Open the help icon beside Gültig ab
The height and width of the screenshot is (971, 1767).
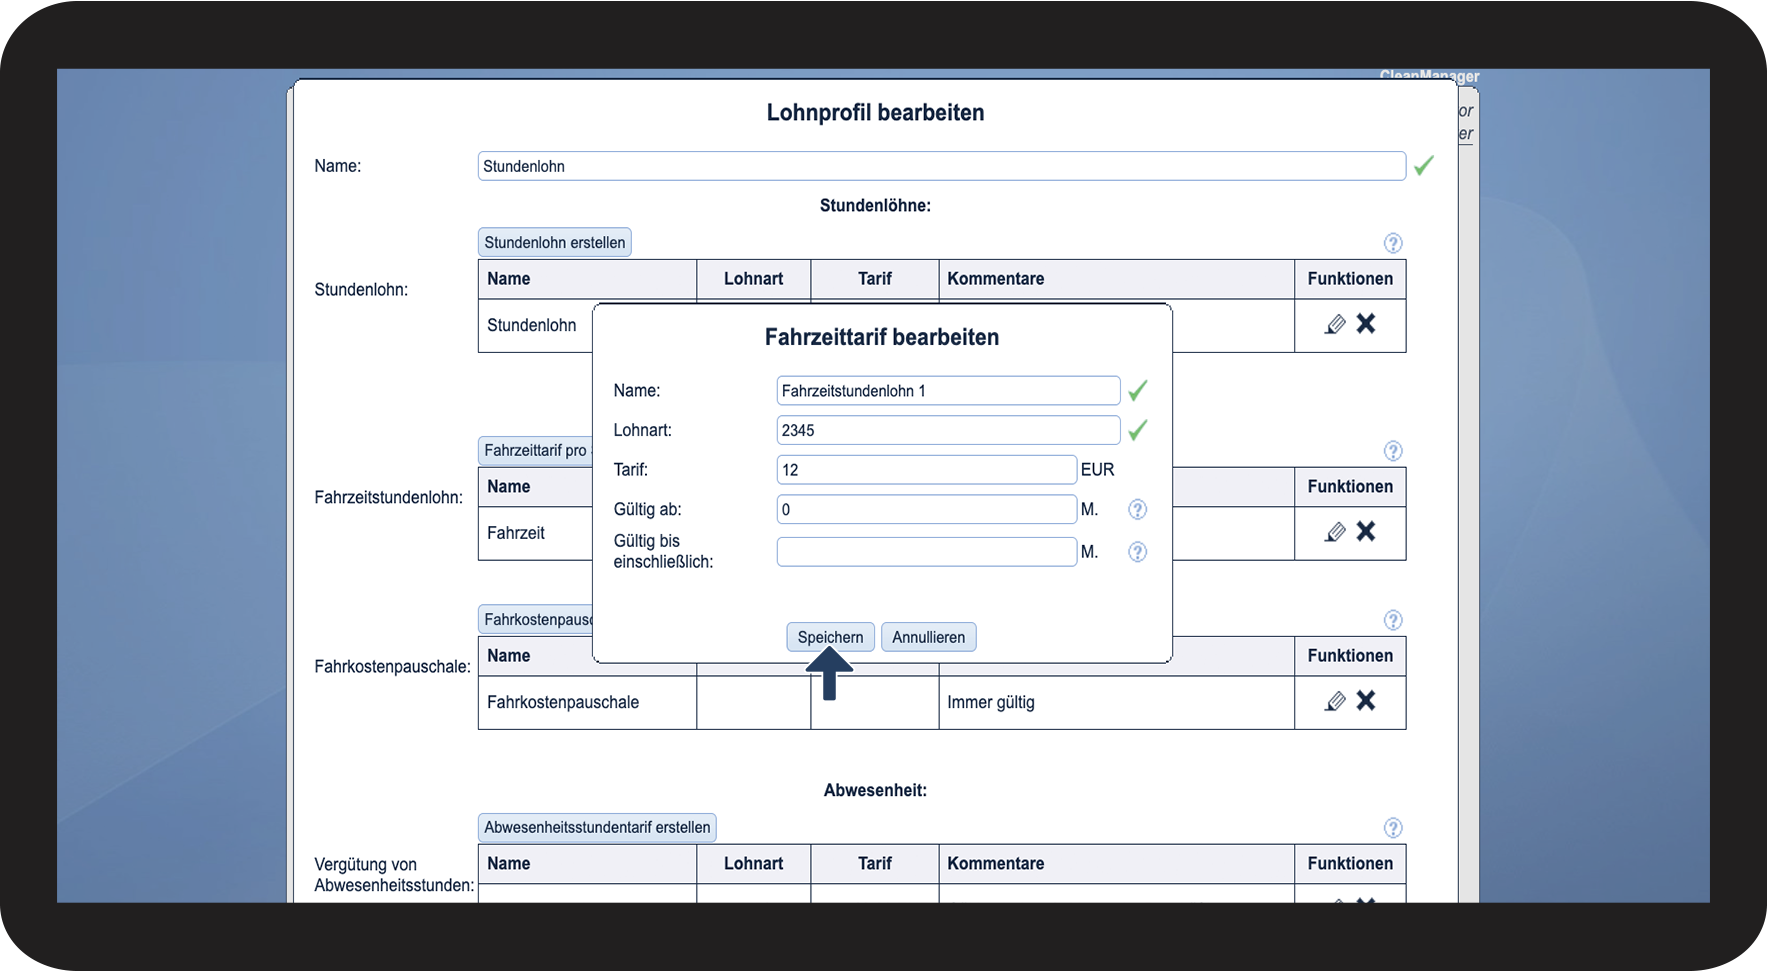[x=1137, y=510]
